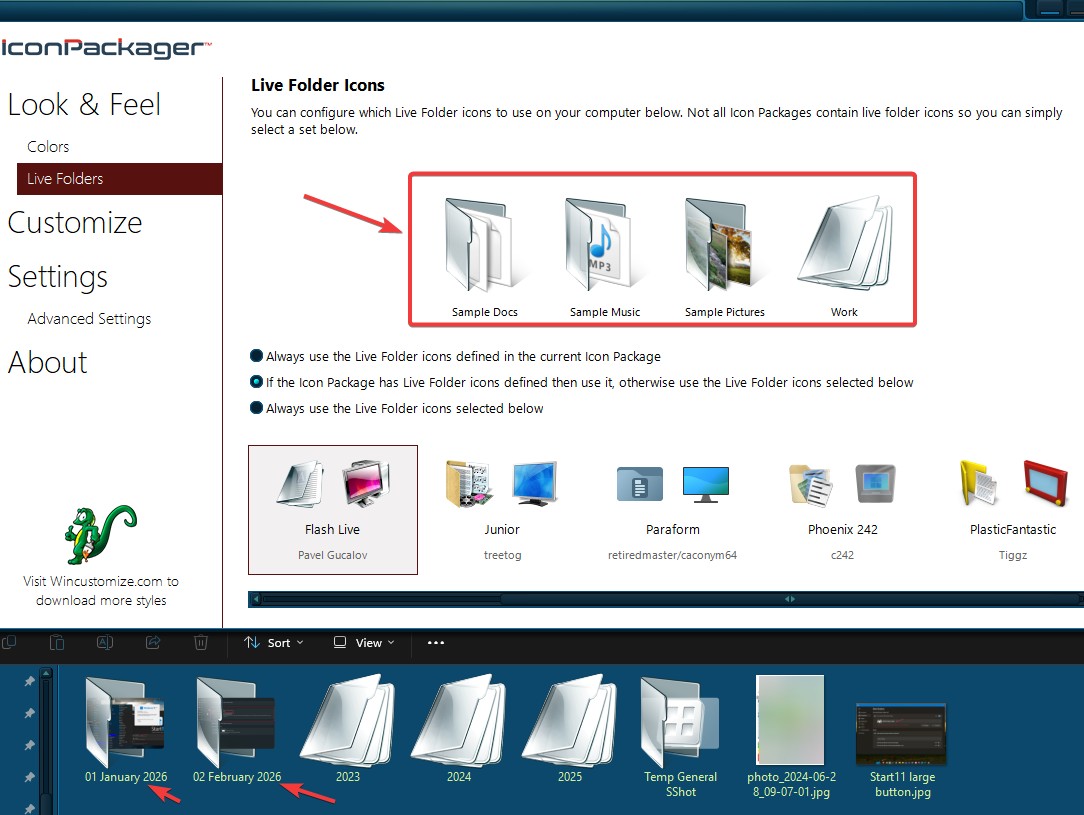Select 'Always use the Live Folder icons selected below'
The width and height of the screenshot is (1084, 815).
click(257, 408)
